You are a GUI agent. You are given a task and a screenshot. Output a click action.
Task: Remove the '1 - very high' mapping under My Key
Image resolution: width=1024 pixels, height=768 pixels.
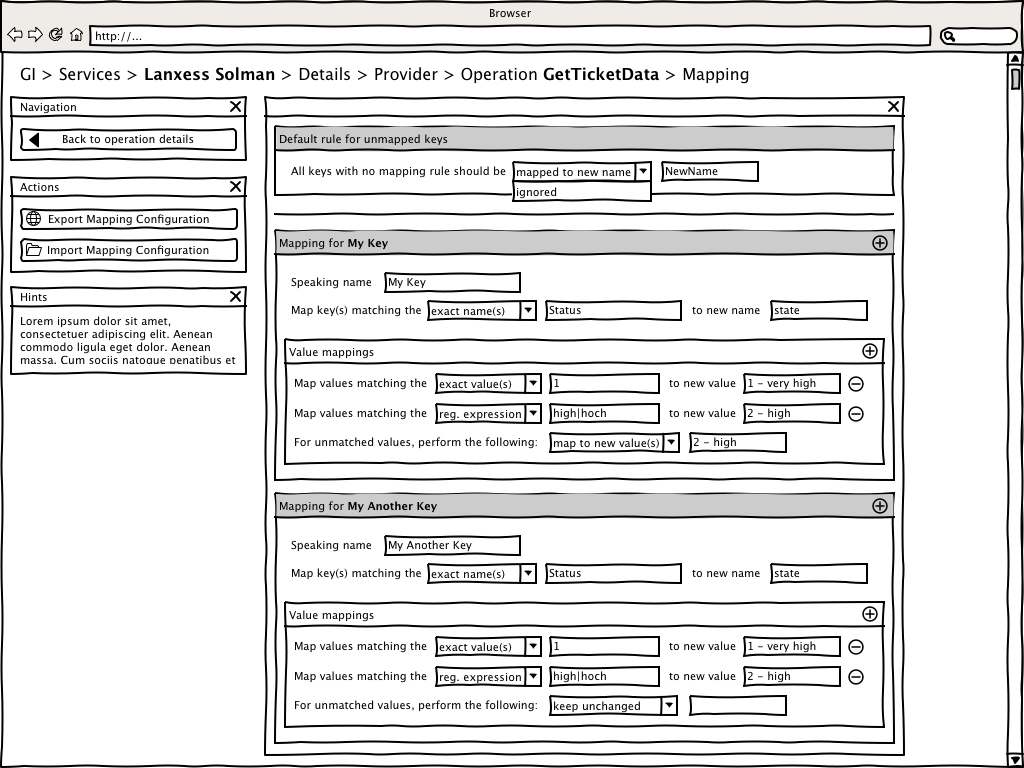point(856,384)
